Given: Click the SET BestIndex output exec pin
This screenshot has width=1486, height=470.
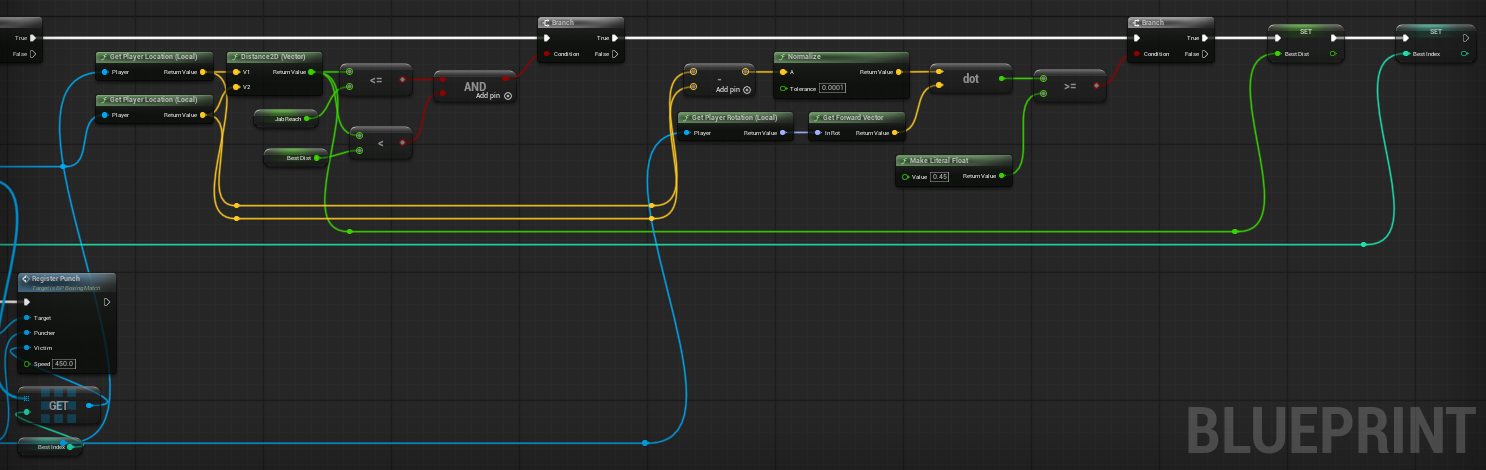Looking at the screenshot, I should (1464, 38).
